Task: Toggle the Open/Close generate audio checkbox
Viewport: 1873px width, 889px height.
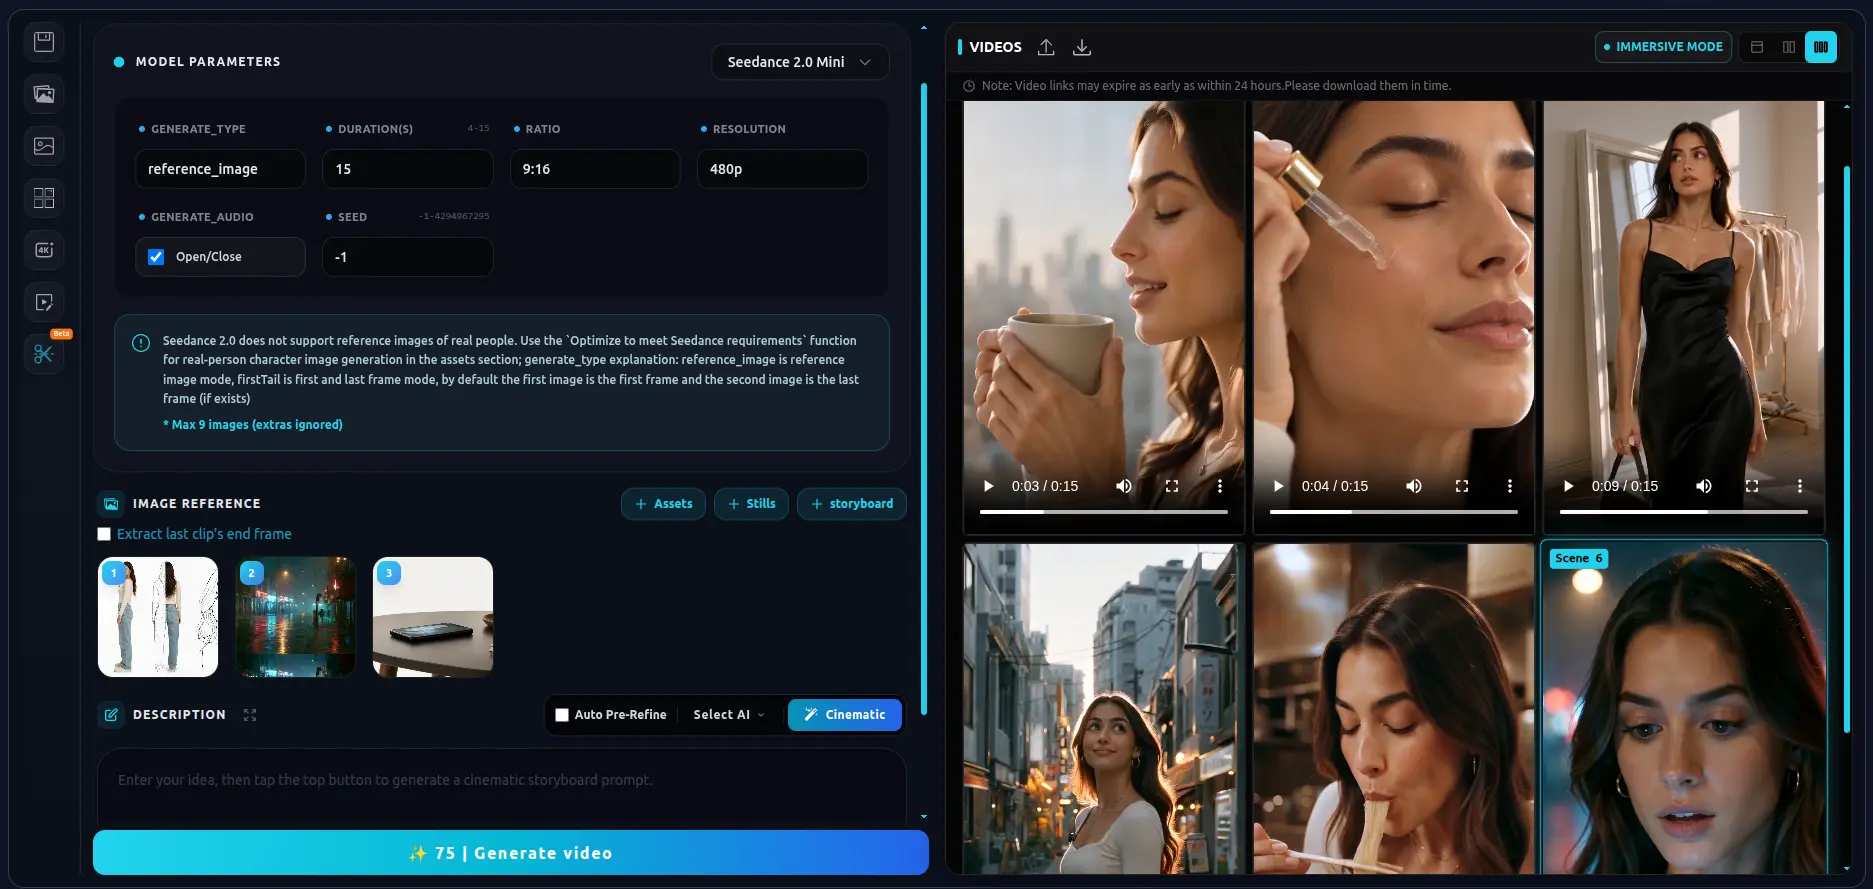Action: tap(156, 257)
